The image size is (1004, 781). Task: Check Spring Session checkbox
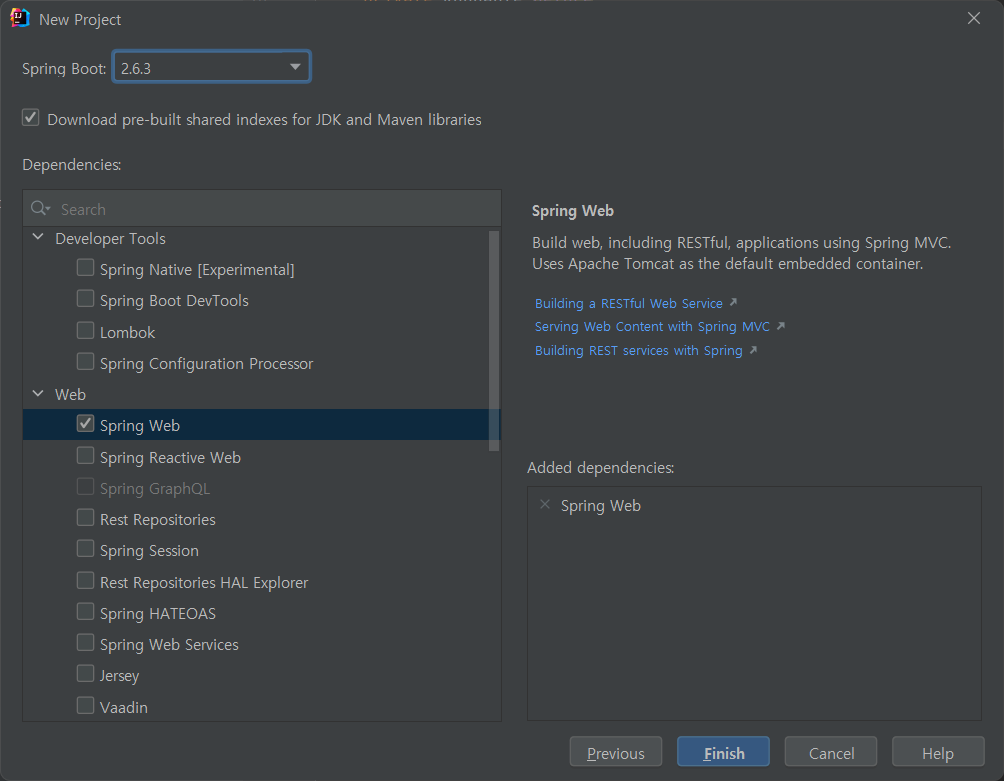click(85, 549)
